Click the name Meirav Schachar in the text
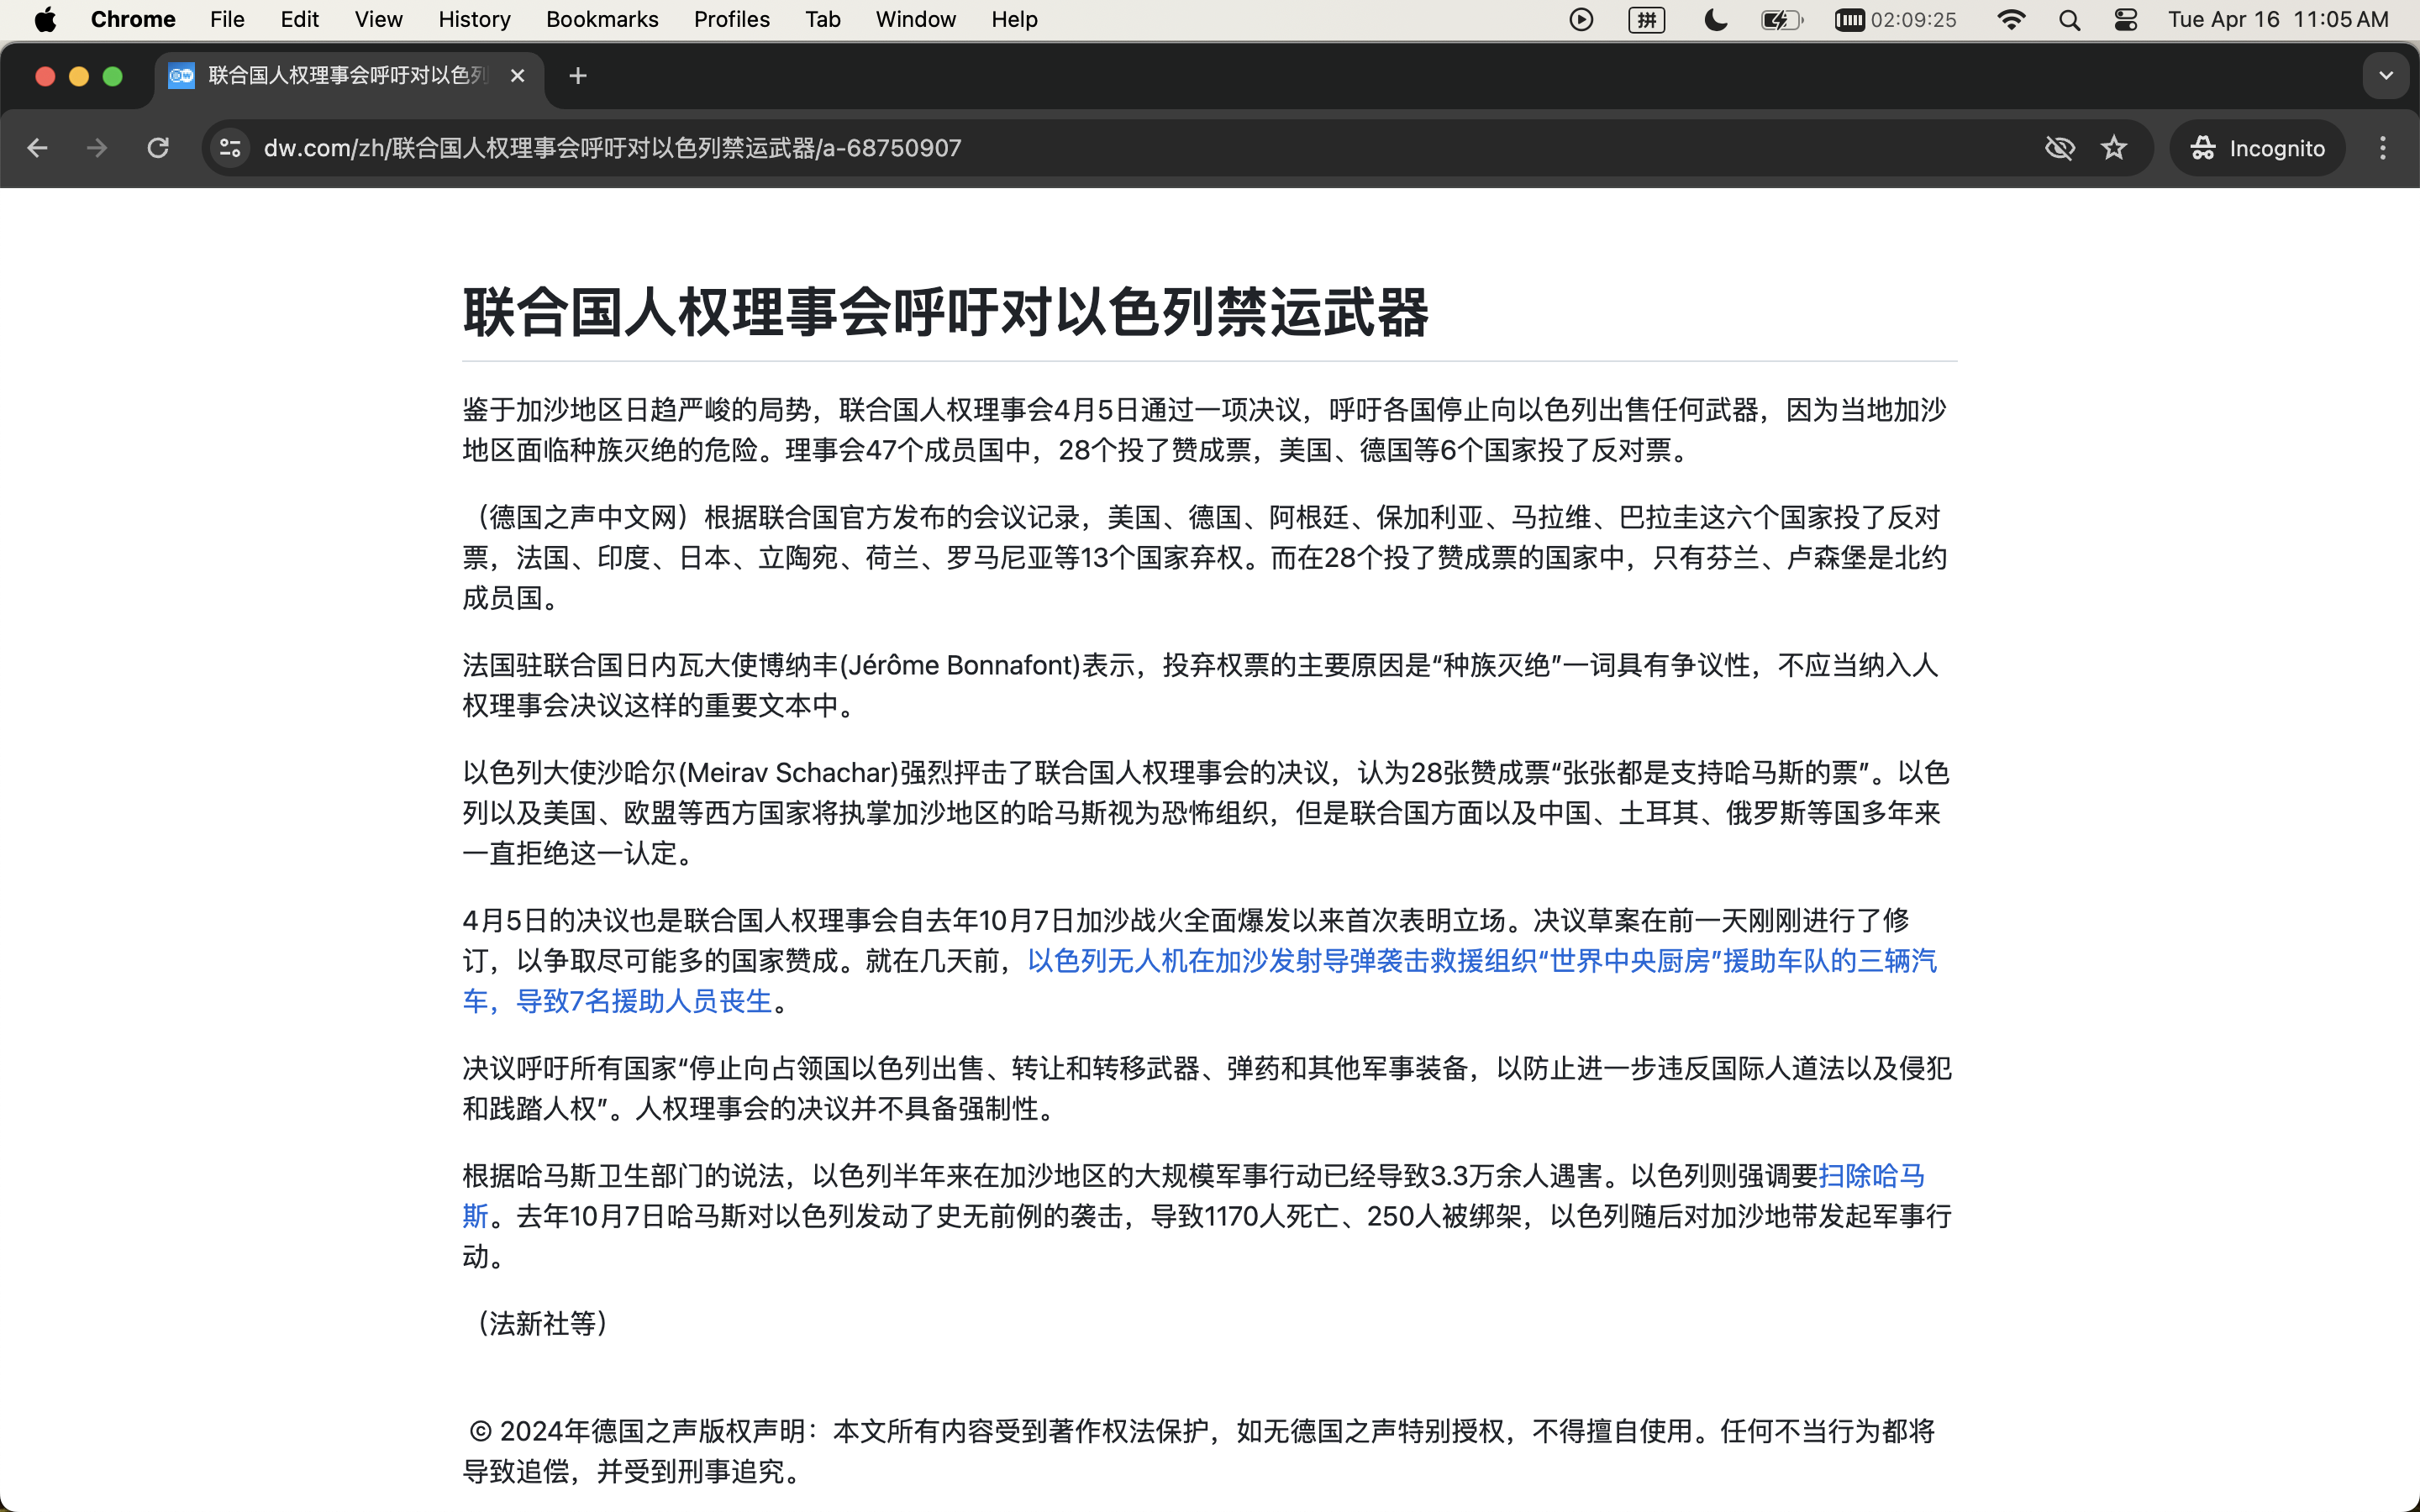Image resolution: width=2420 pixels, height=1512 pixels. (789, 773)
